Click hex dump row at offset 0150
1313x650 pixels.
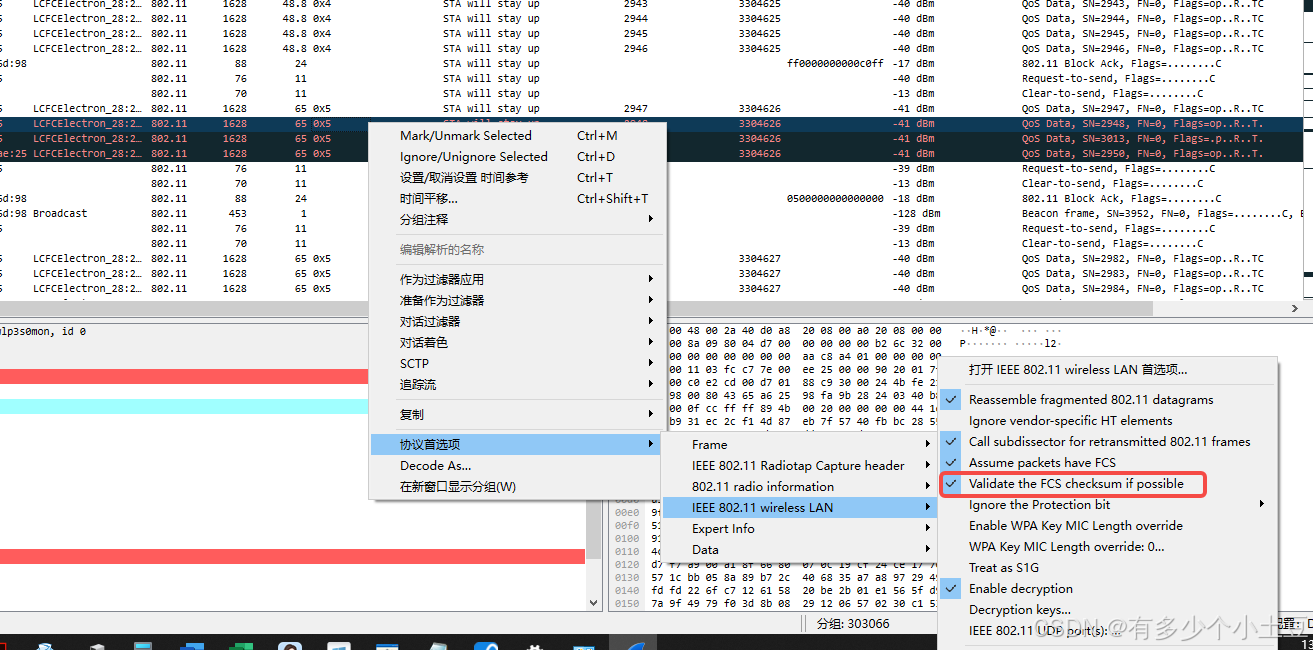[775, 604]
